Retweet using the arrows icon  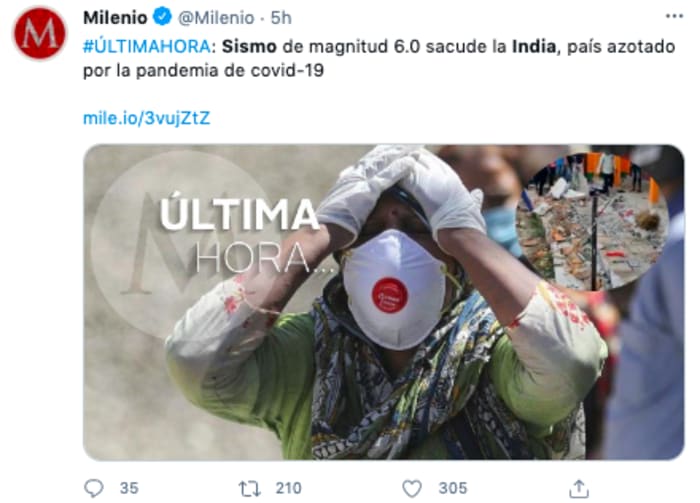coord(249,489)
